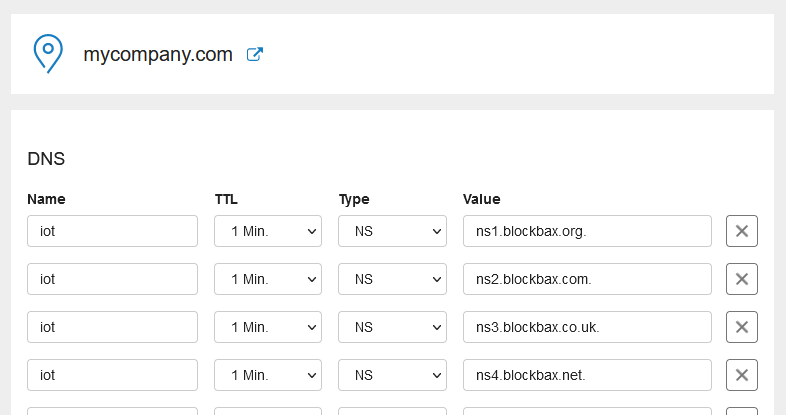This screenshot has height=415, width=786.
Task: Delete the ns3.blockbax.co.uk. record
Action: (741, 327)
